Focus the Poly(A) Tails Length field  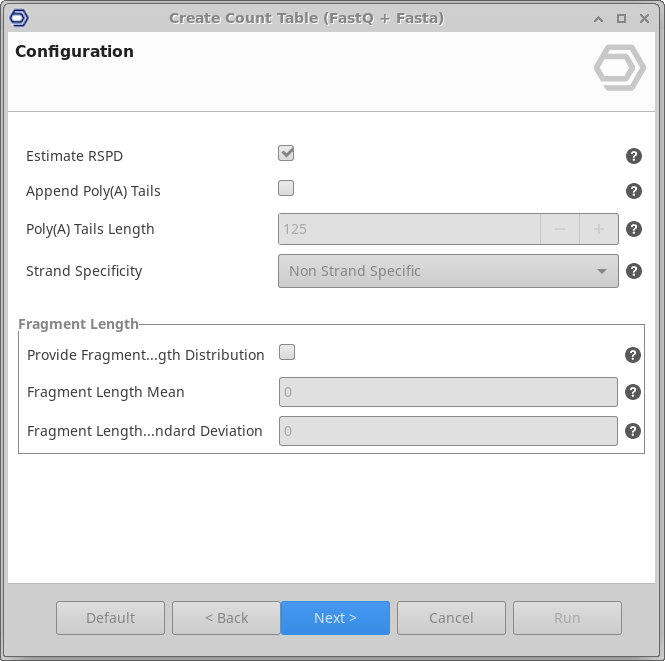pyautogui.click(x=409, y=229)
